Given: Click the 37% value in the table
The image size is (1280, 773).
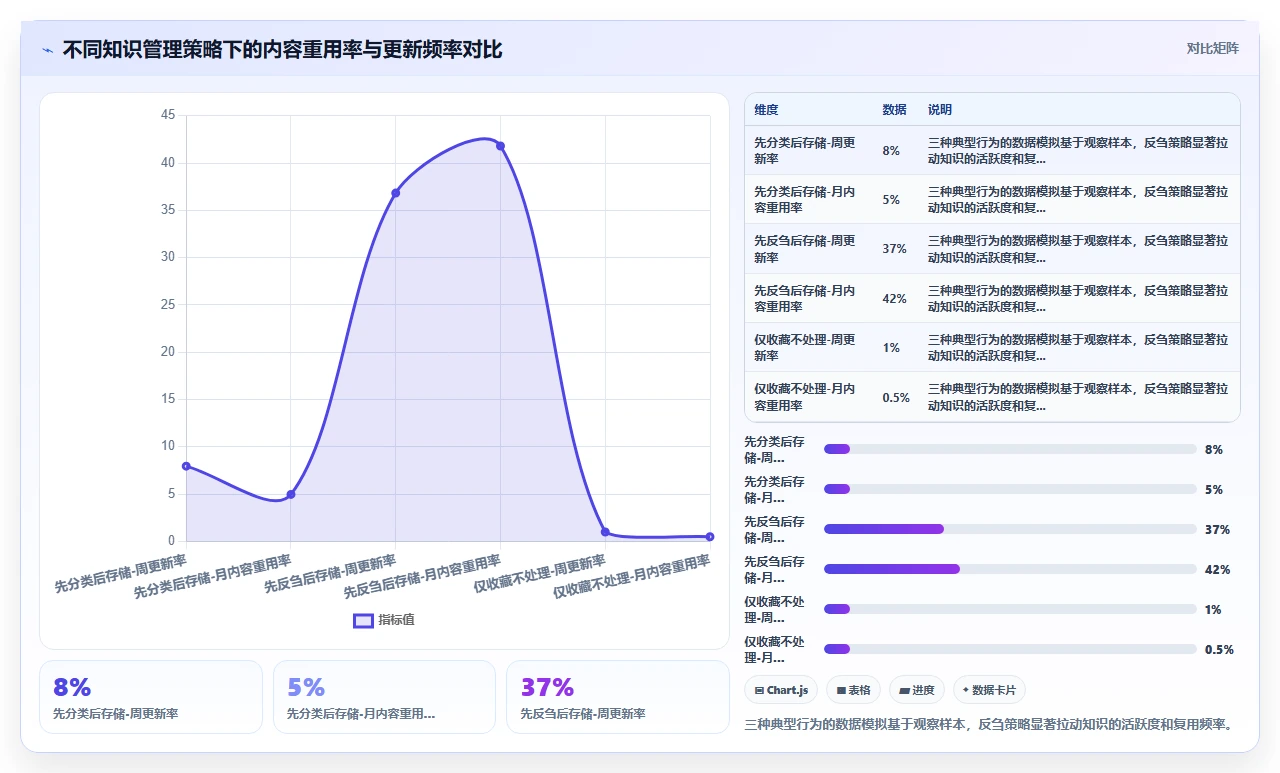Looking at the screenshot, I should 894,249.
